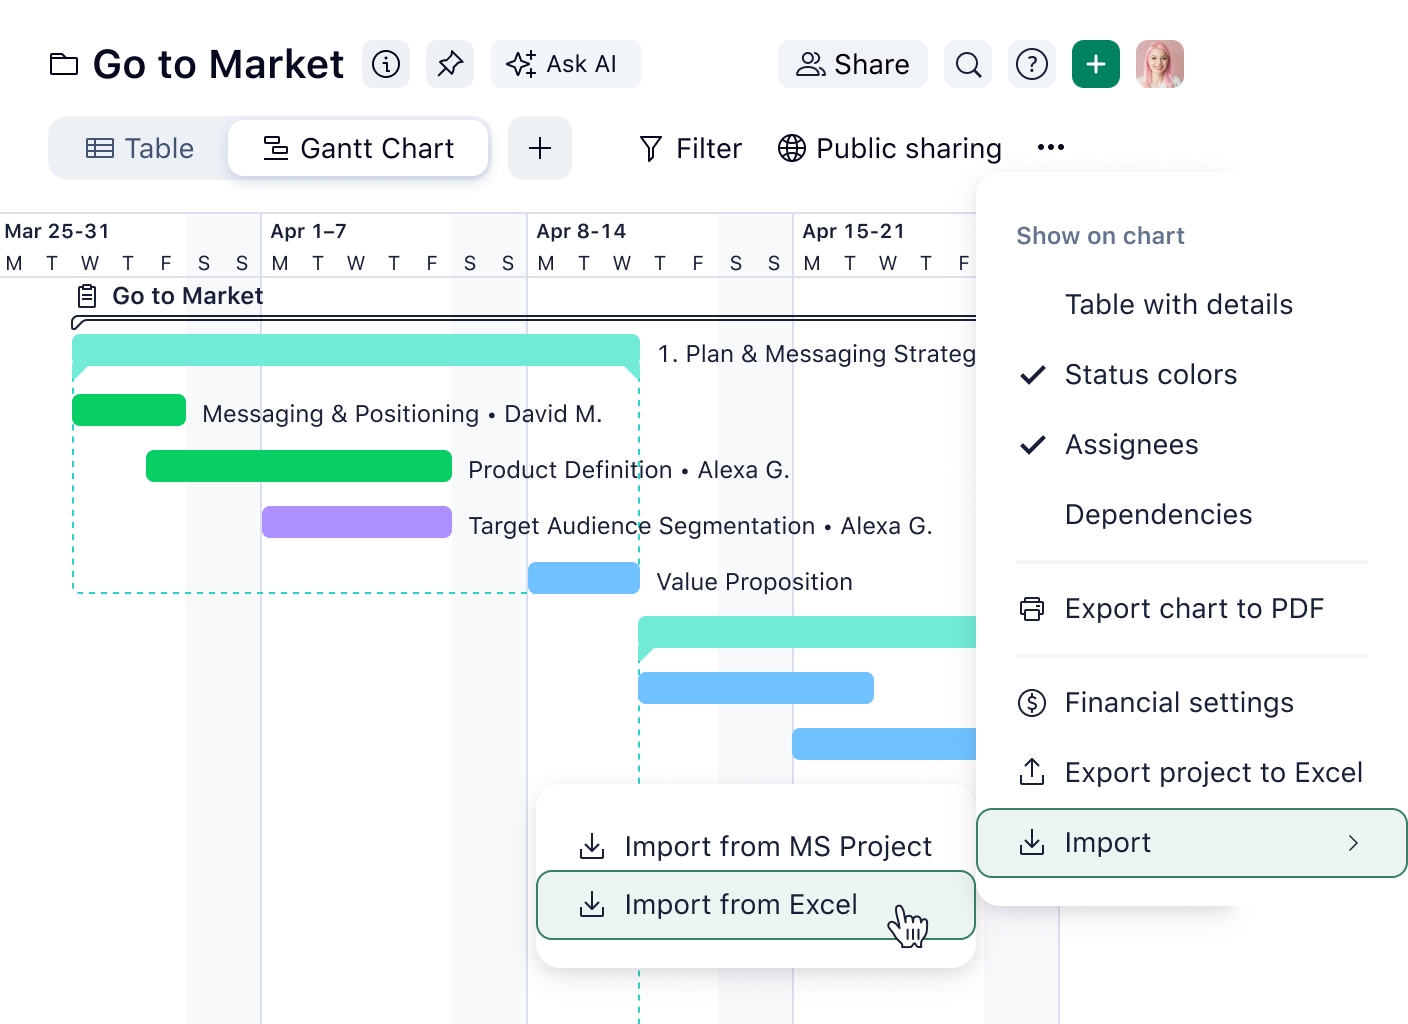Open the three-dot more options menu
Screen dimensions: 1408x1024
coord(1051,147)
